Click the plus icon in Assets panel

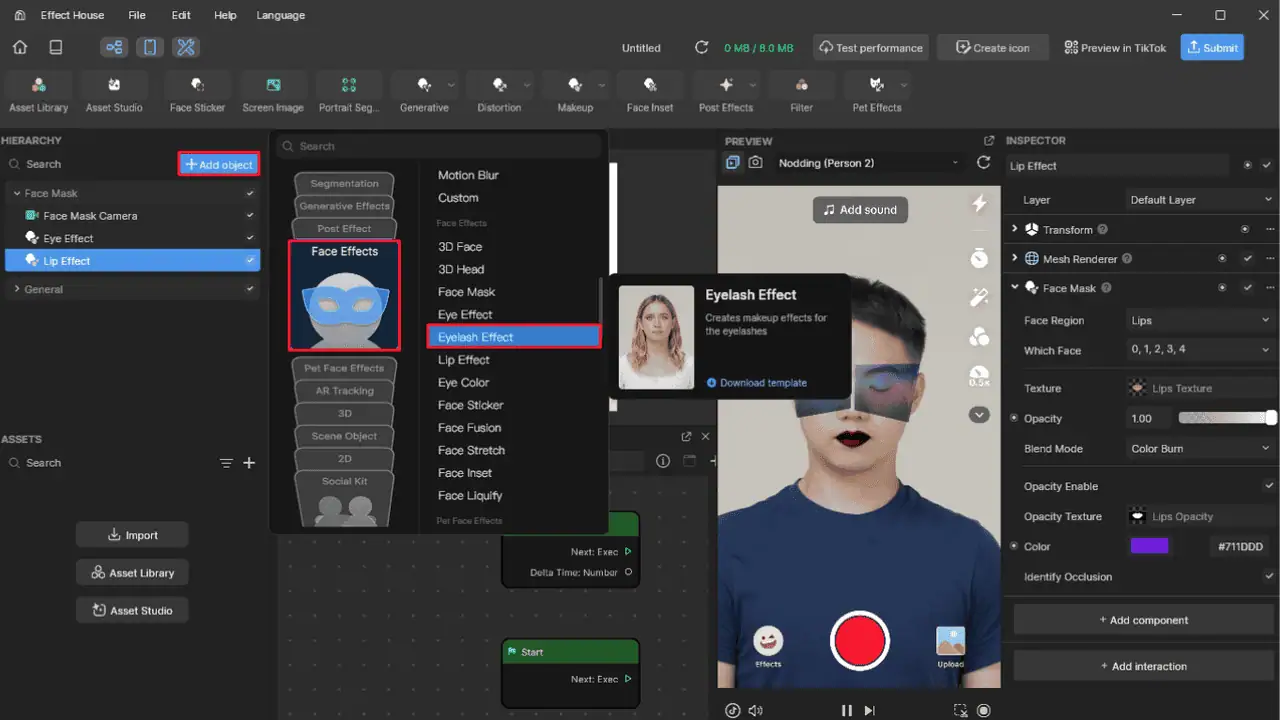(x=250, y=463)
